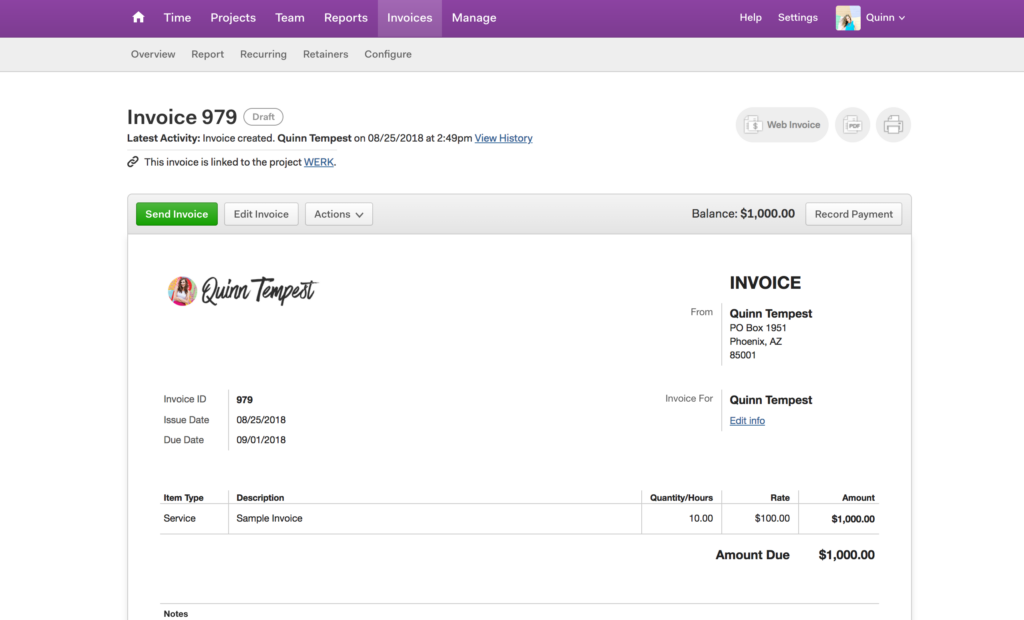1024x620 pixels.
Task: Open the Web Invoice view
Action: click(782, 125)
